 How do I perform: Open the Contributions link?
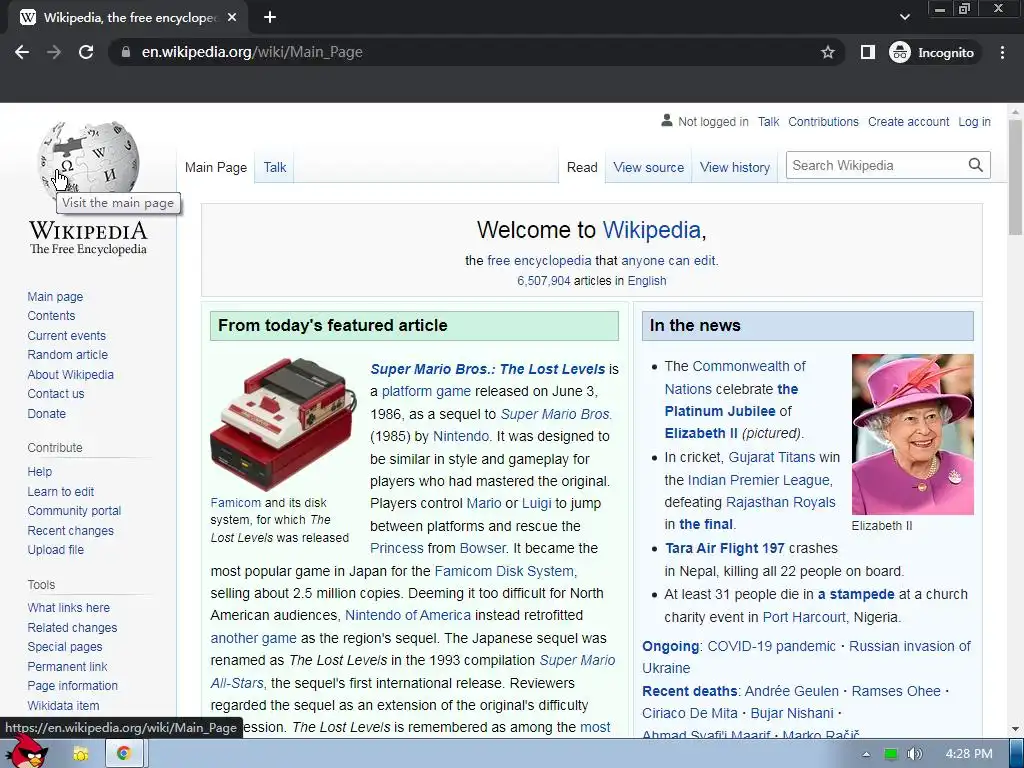tap(824, 121)
